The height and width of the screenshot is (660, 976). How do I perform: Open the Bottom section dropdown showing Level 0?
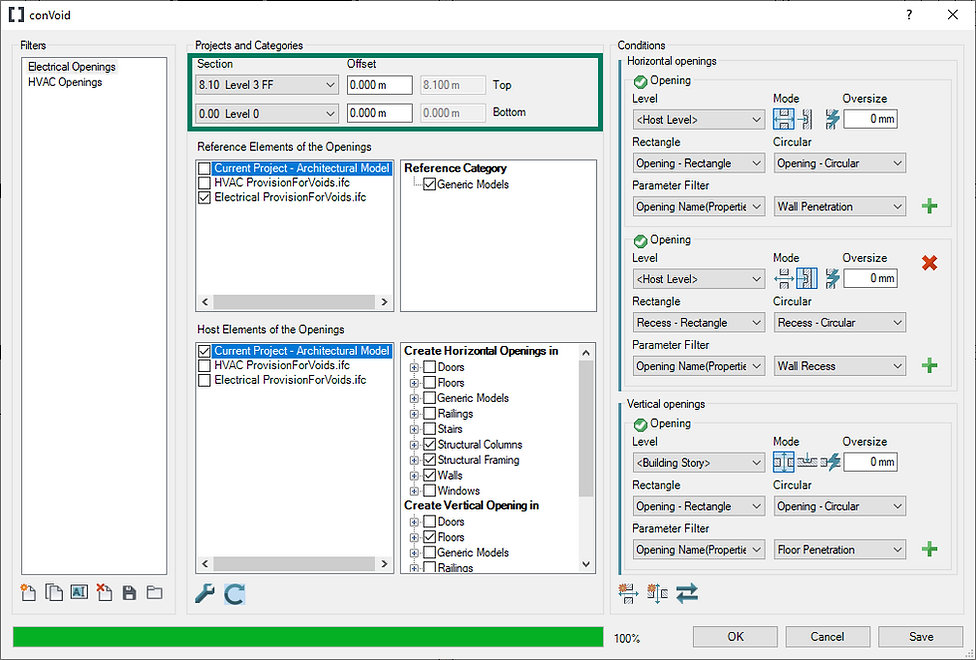tap(267, 113)
